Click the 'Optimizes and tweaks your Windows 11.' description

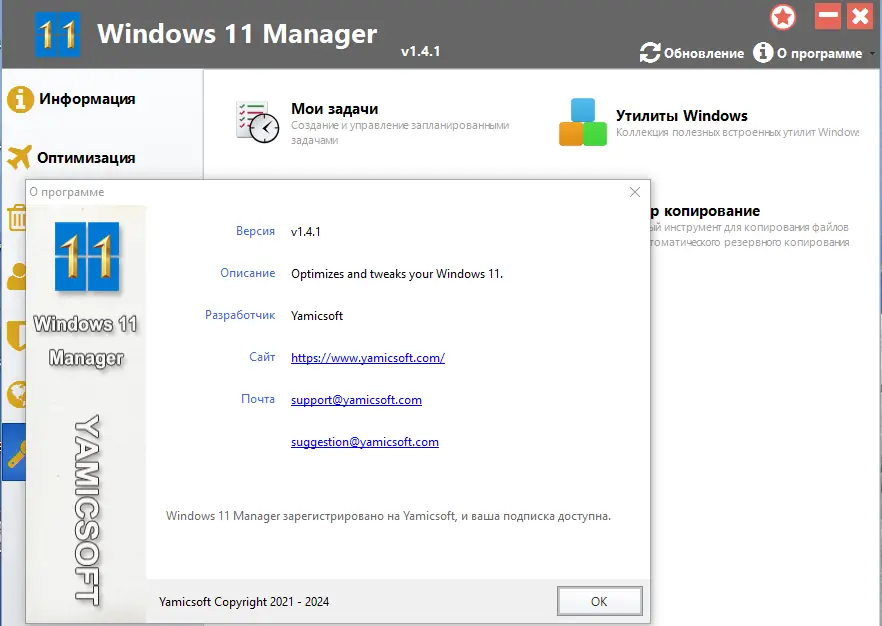397,274
